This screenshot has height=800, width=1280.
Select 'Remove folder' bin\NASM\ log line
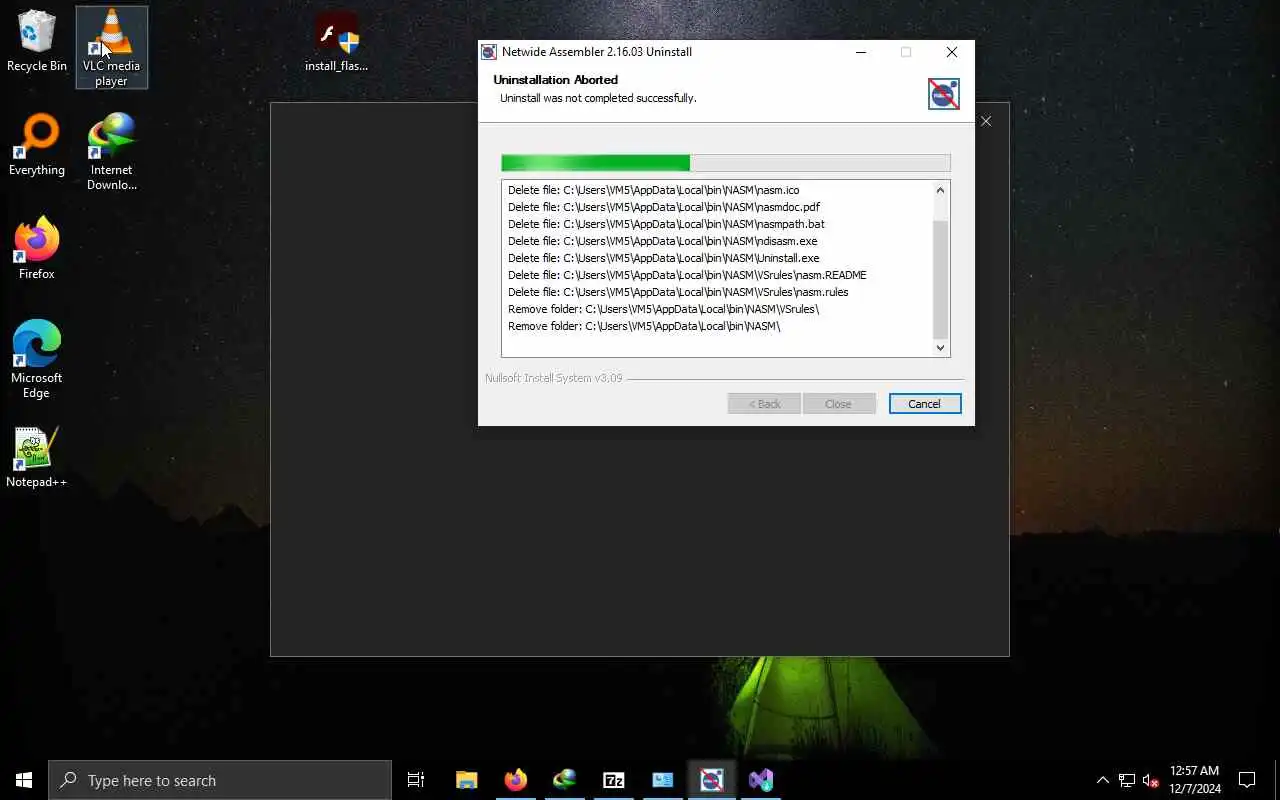(644, 326)
